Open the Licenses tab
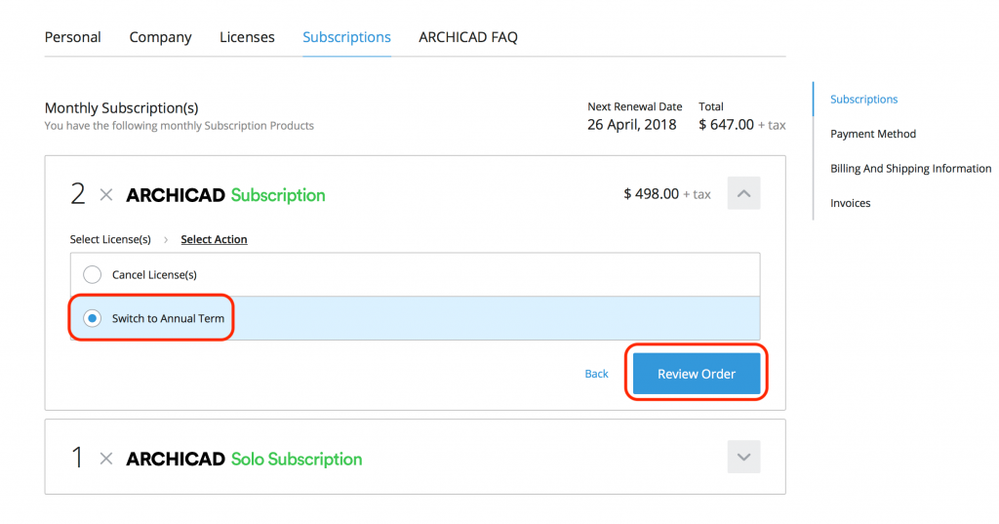Image resolution: width=999 pixels, height=524 pixels. (x=247, y=37)
